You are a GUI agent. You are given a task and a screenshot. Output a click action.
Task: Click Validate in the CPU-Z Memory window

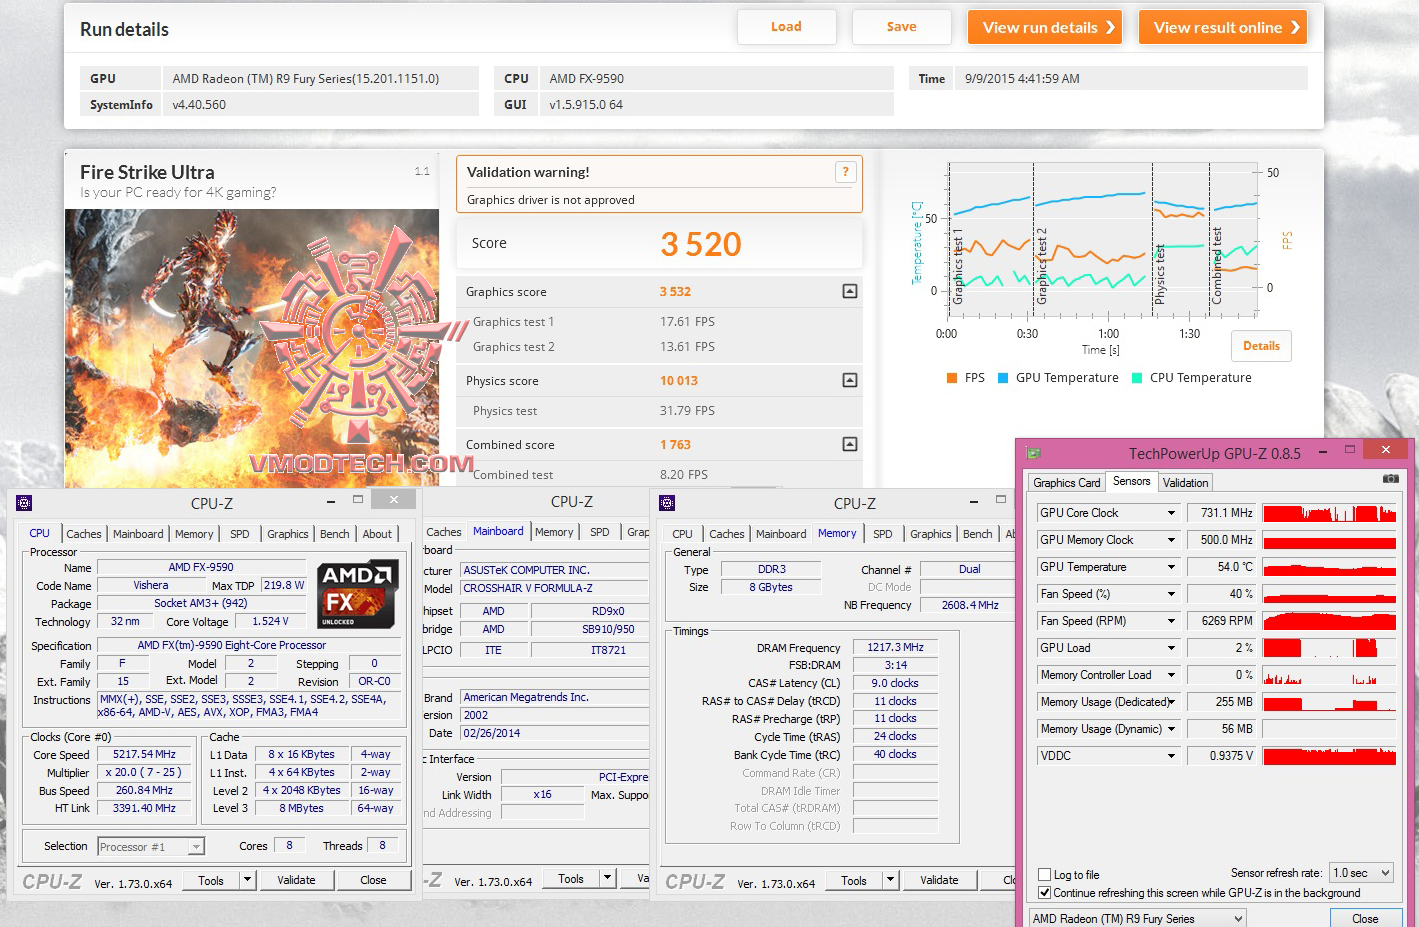click(x=939, y=880)
